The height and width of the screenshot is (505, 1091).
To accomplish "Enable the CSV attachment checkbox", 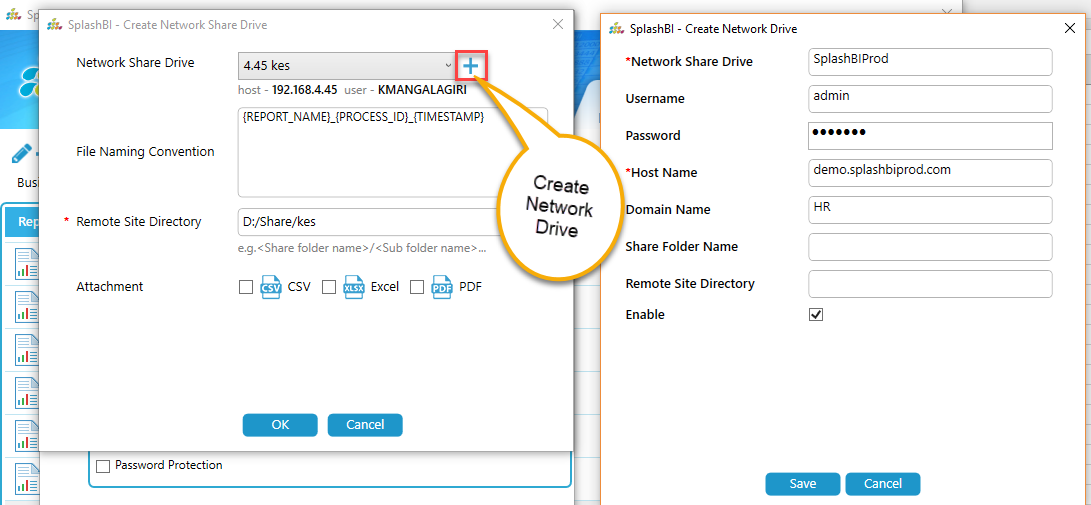I will click(246, 287).
